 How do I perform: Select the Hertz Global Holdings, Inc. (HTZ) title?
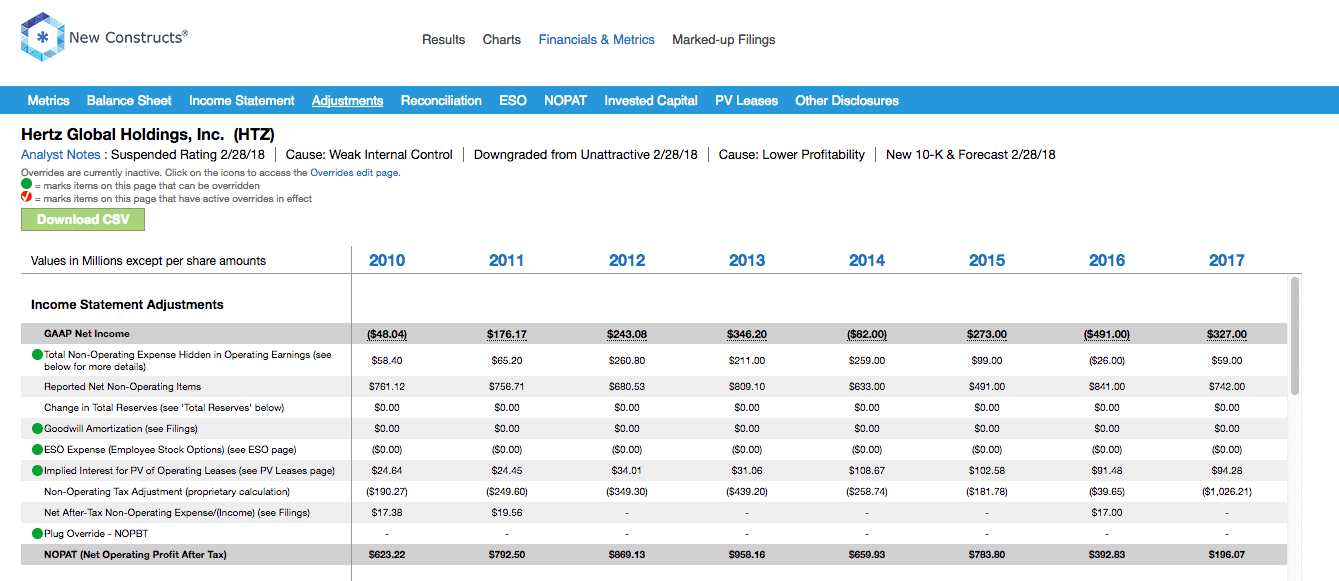[x=148, y=134]
